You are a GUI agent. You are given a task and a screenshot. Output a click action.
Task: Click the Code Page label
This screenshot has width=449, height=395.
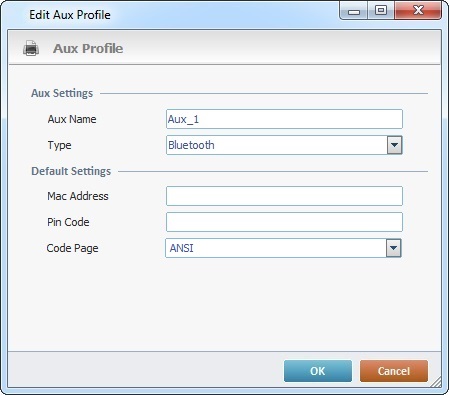(x=72, y=248)
